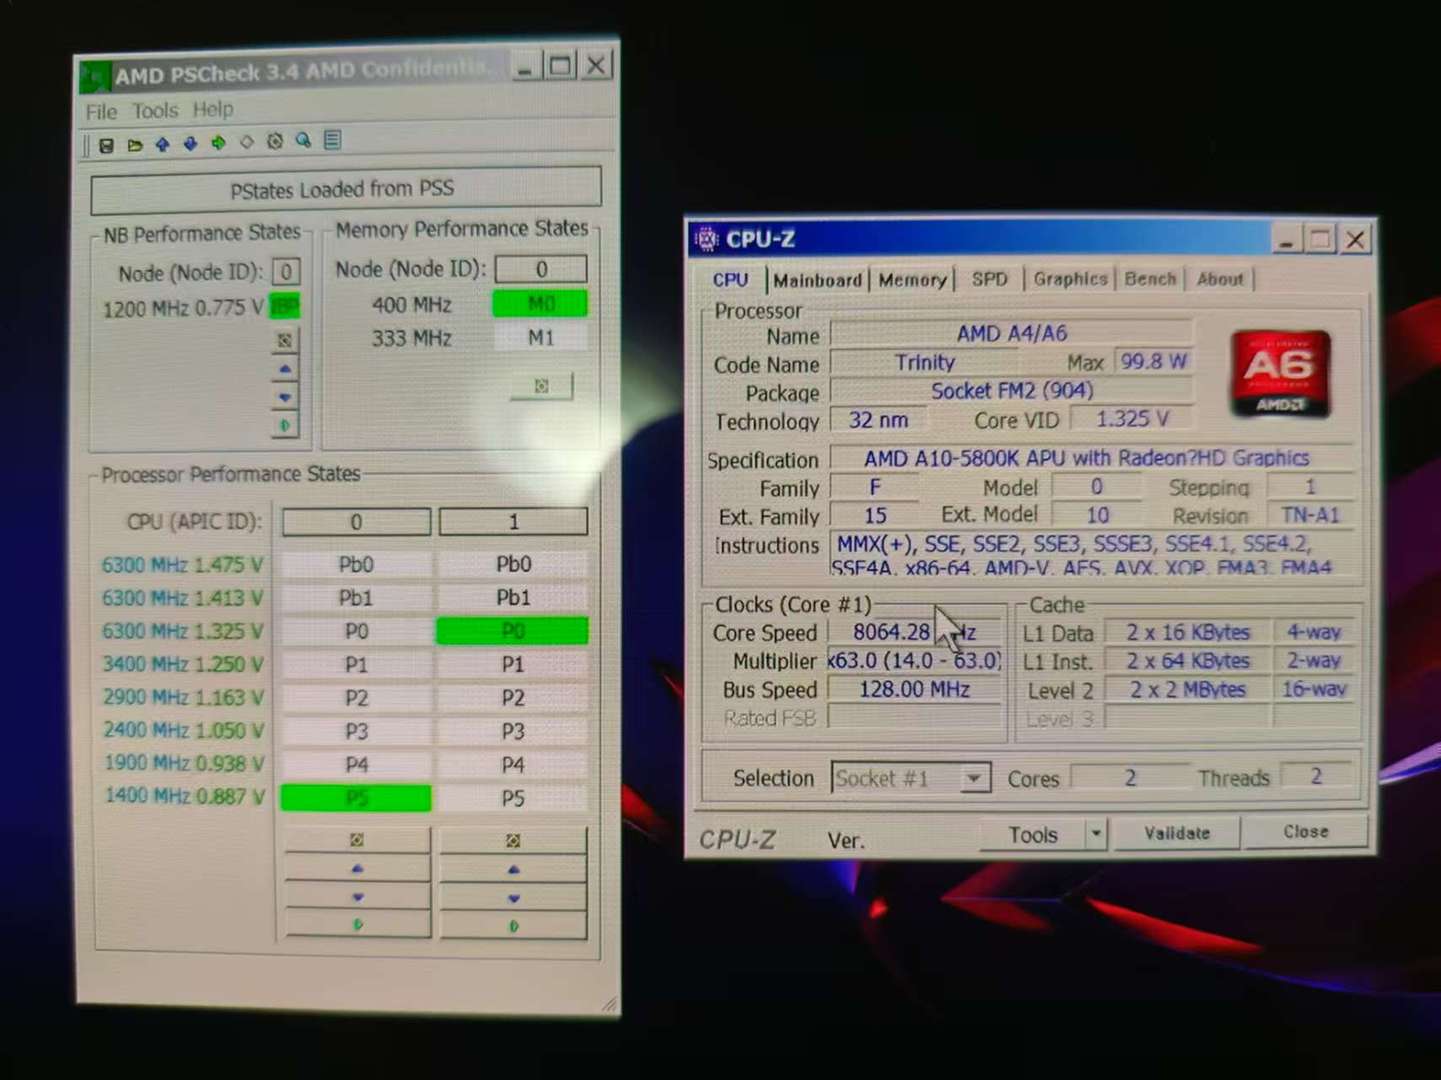Image resolution: width=1441 pixels, height=1080 pixels.
Task: Click the Core Speed value 8064.28 MHz
Action: pyautogui.click(x=914, y=632)
